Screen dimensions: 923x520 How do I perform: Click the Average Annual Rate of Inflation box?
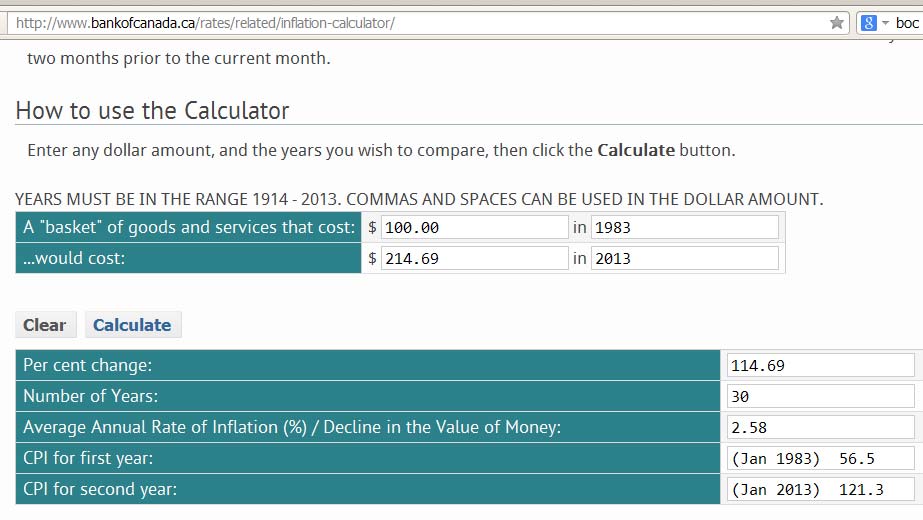821,428
